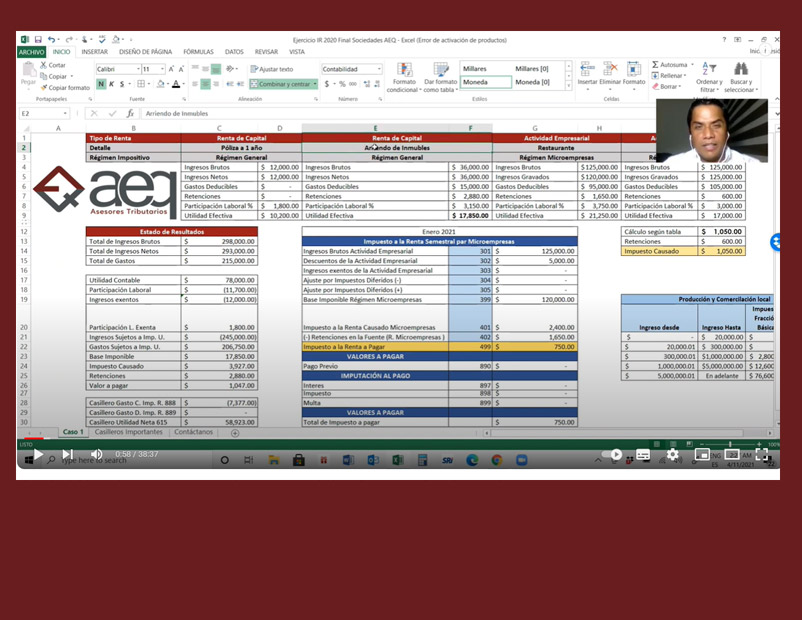The height and width of the screenshot is (620, 802).
Task: Click the Bold (N) formatting icon
Action: pos(101,84)
